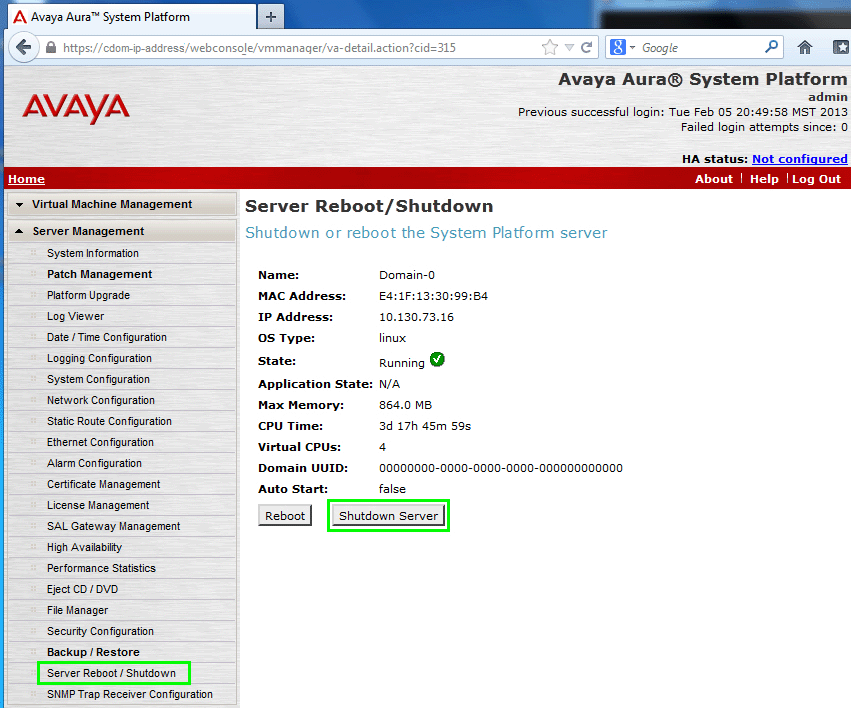The height and width of the screenshot is (708, 851).
Task: Open Network Configuration
Action: 101,400
